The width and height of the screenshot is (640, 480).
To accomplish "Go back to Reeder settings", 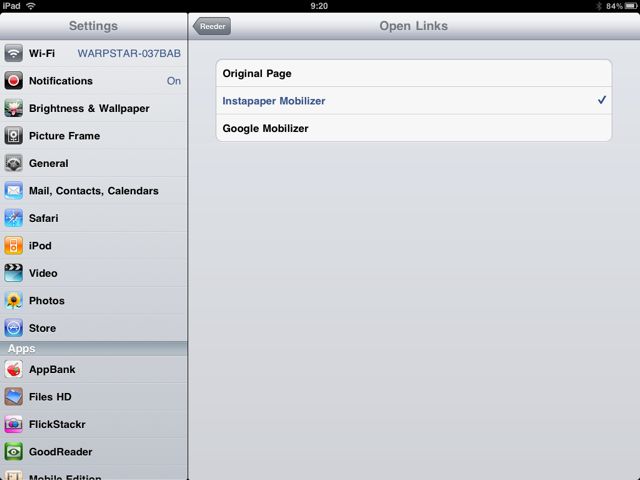I will (x=212, y=26).
